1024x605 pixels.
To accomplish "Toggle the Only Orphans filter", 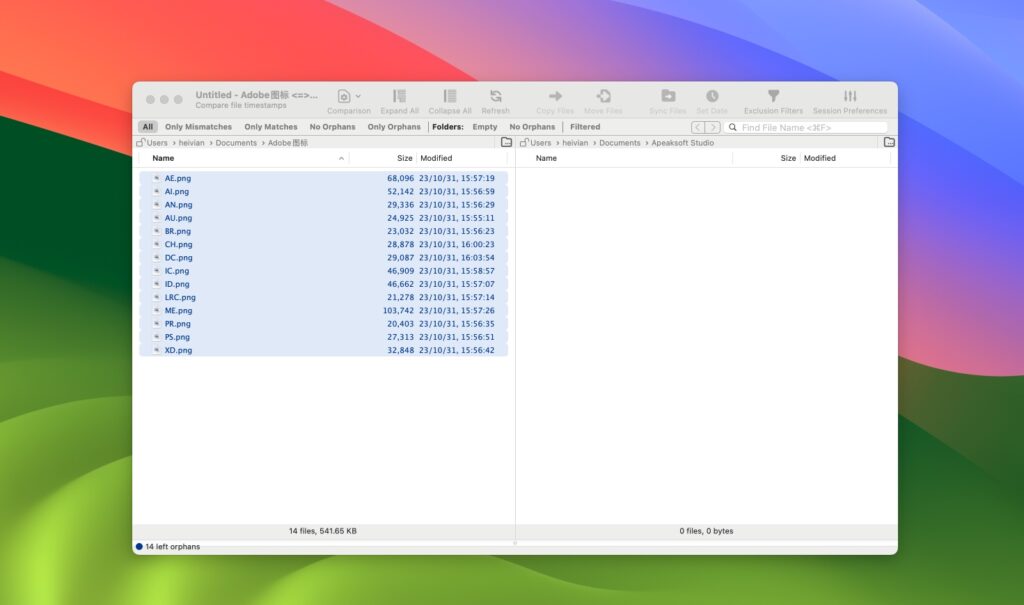I will [x=394, y=126].
